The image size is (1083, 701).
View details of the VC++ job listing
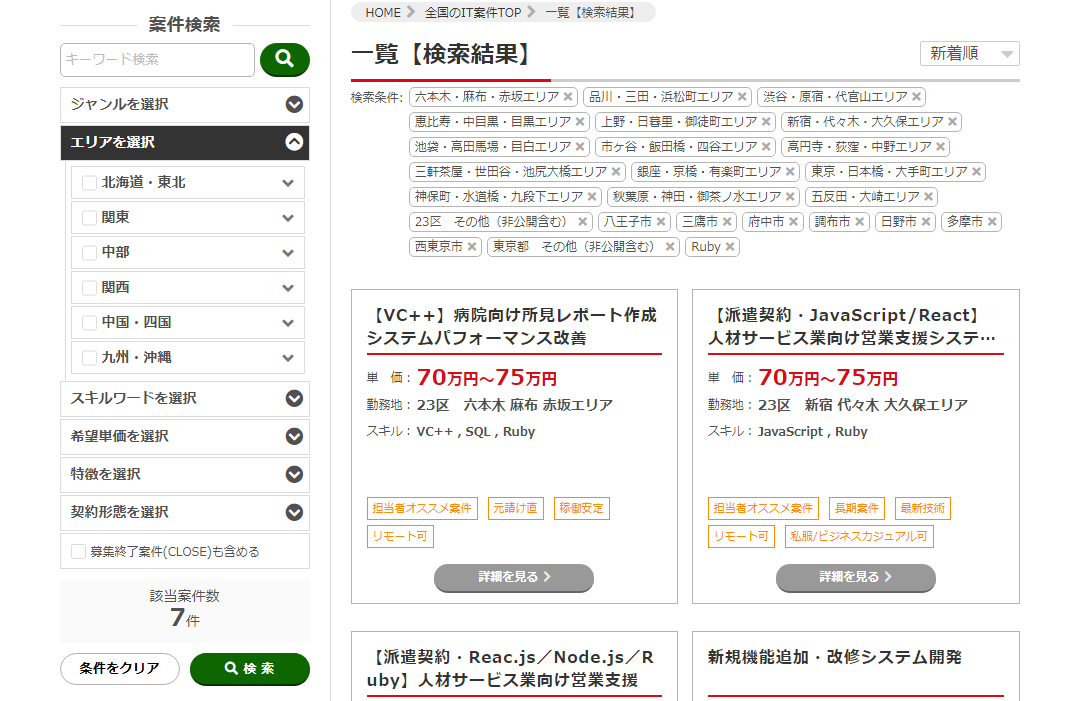514,577
